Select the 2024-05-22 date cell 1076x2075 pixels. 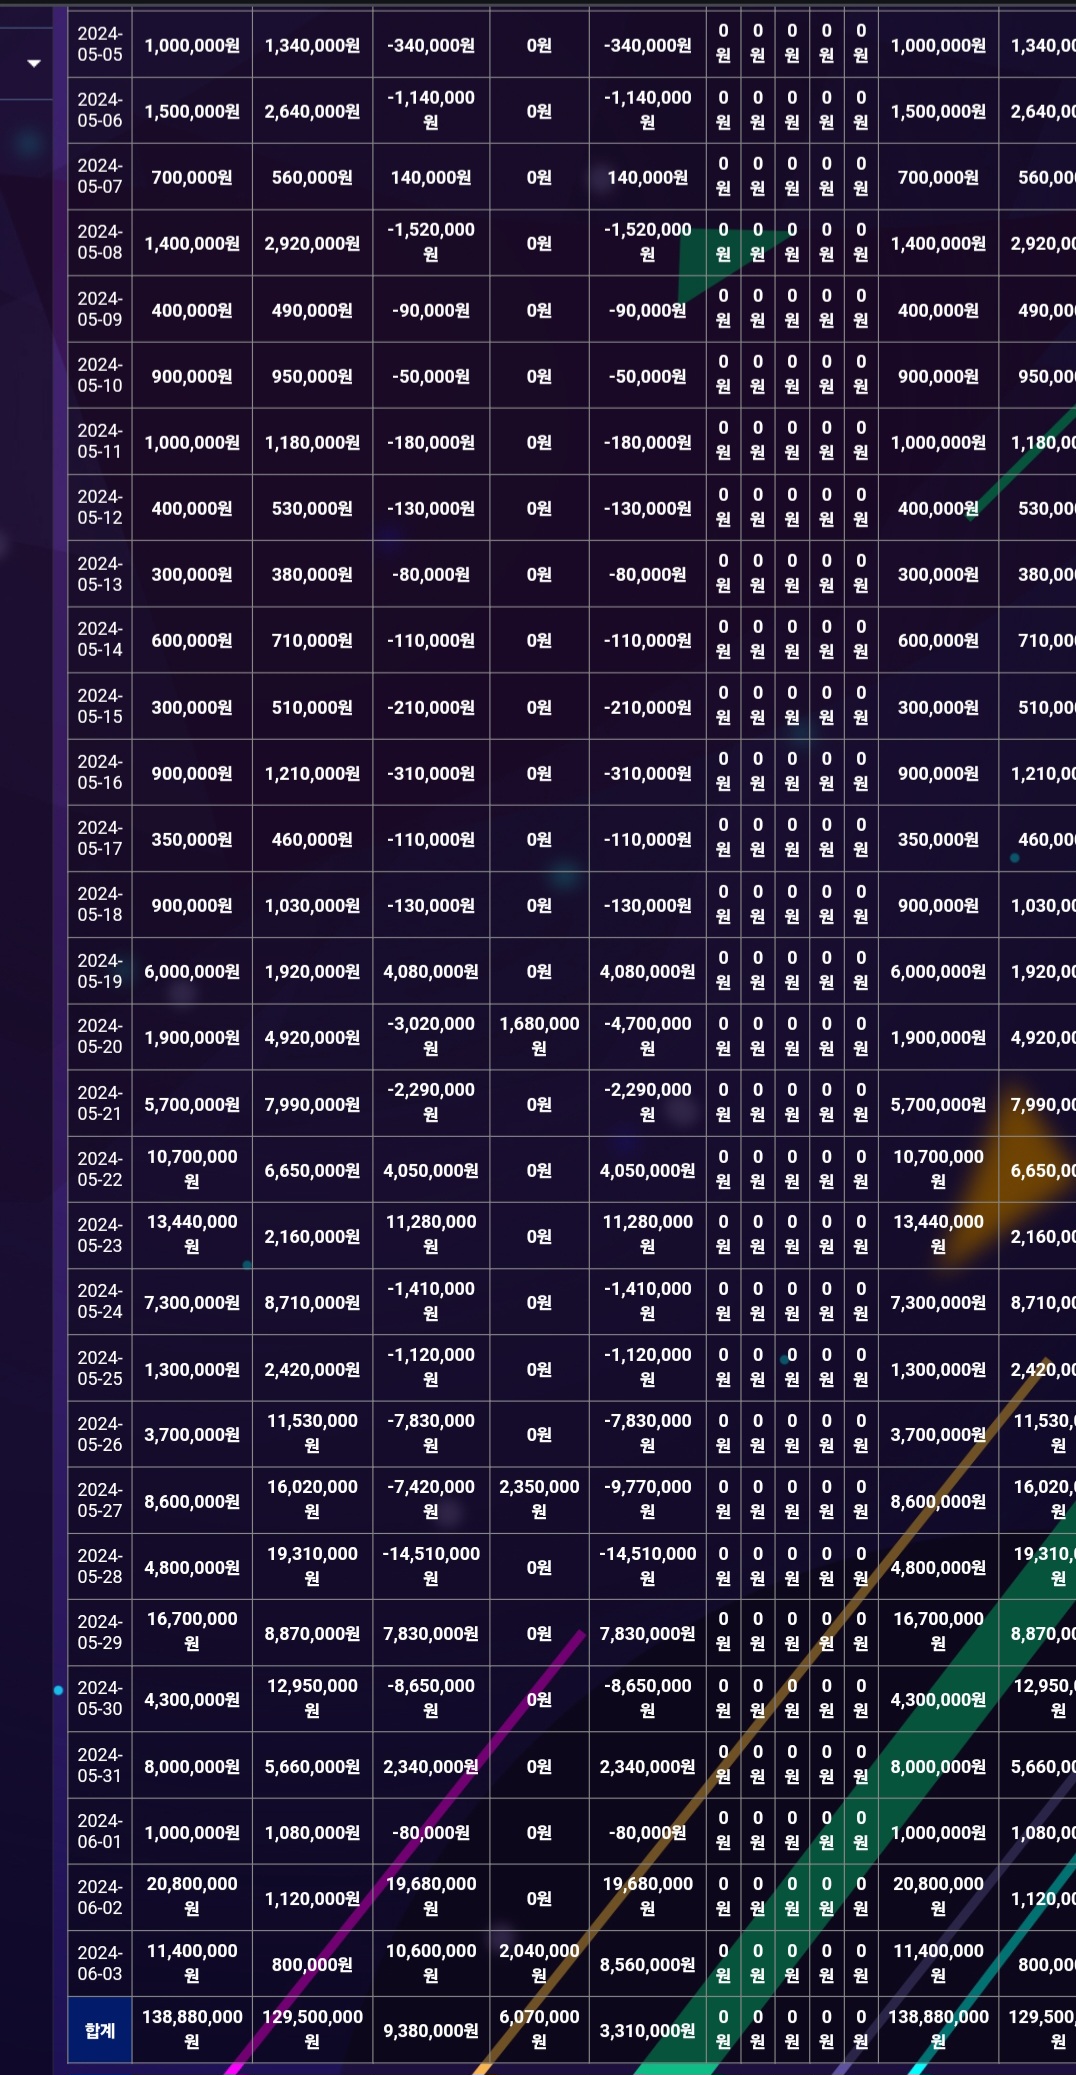click(x=100, y=1170)
